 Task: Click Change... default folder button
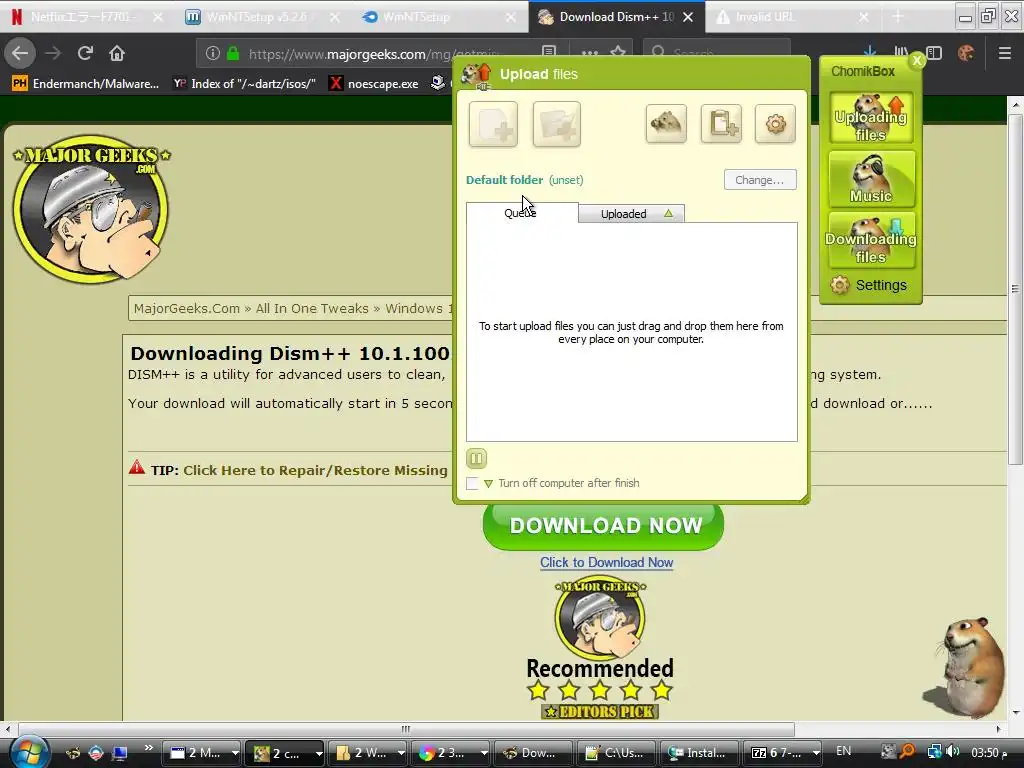pos(760,180)
